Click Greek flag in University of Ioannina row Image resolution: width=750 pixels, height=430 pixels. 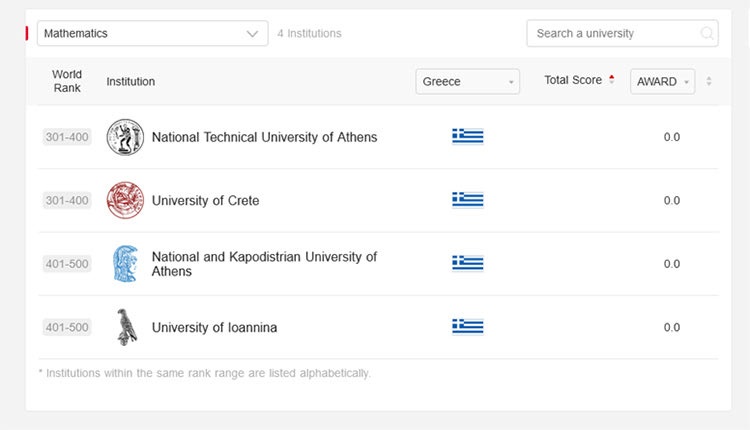coord(468,326)
